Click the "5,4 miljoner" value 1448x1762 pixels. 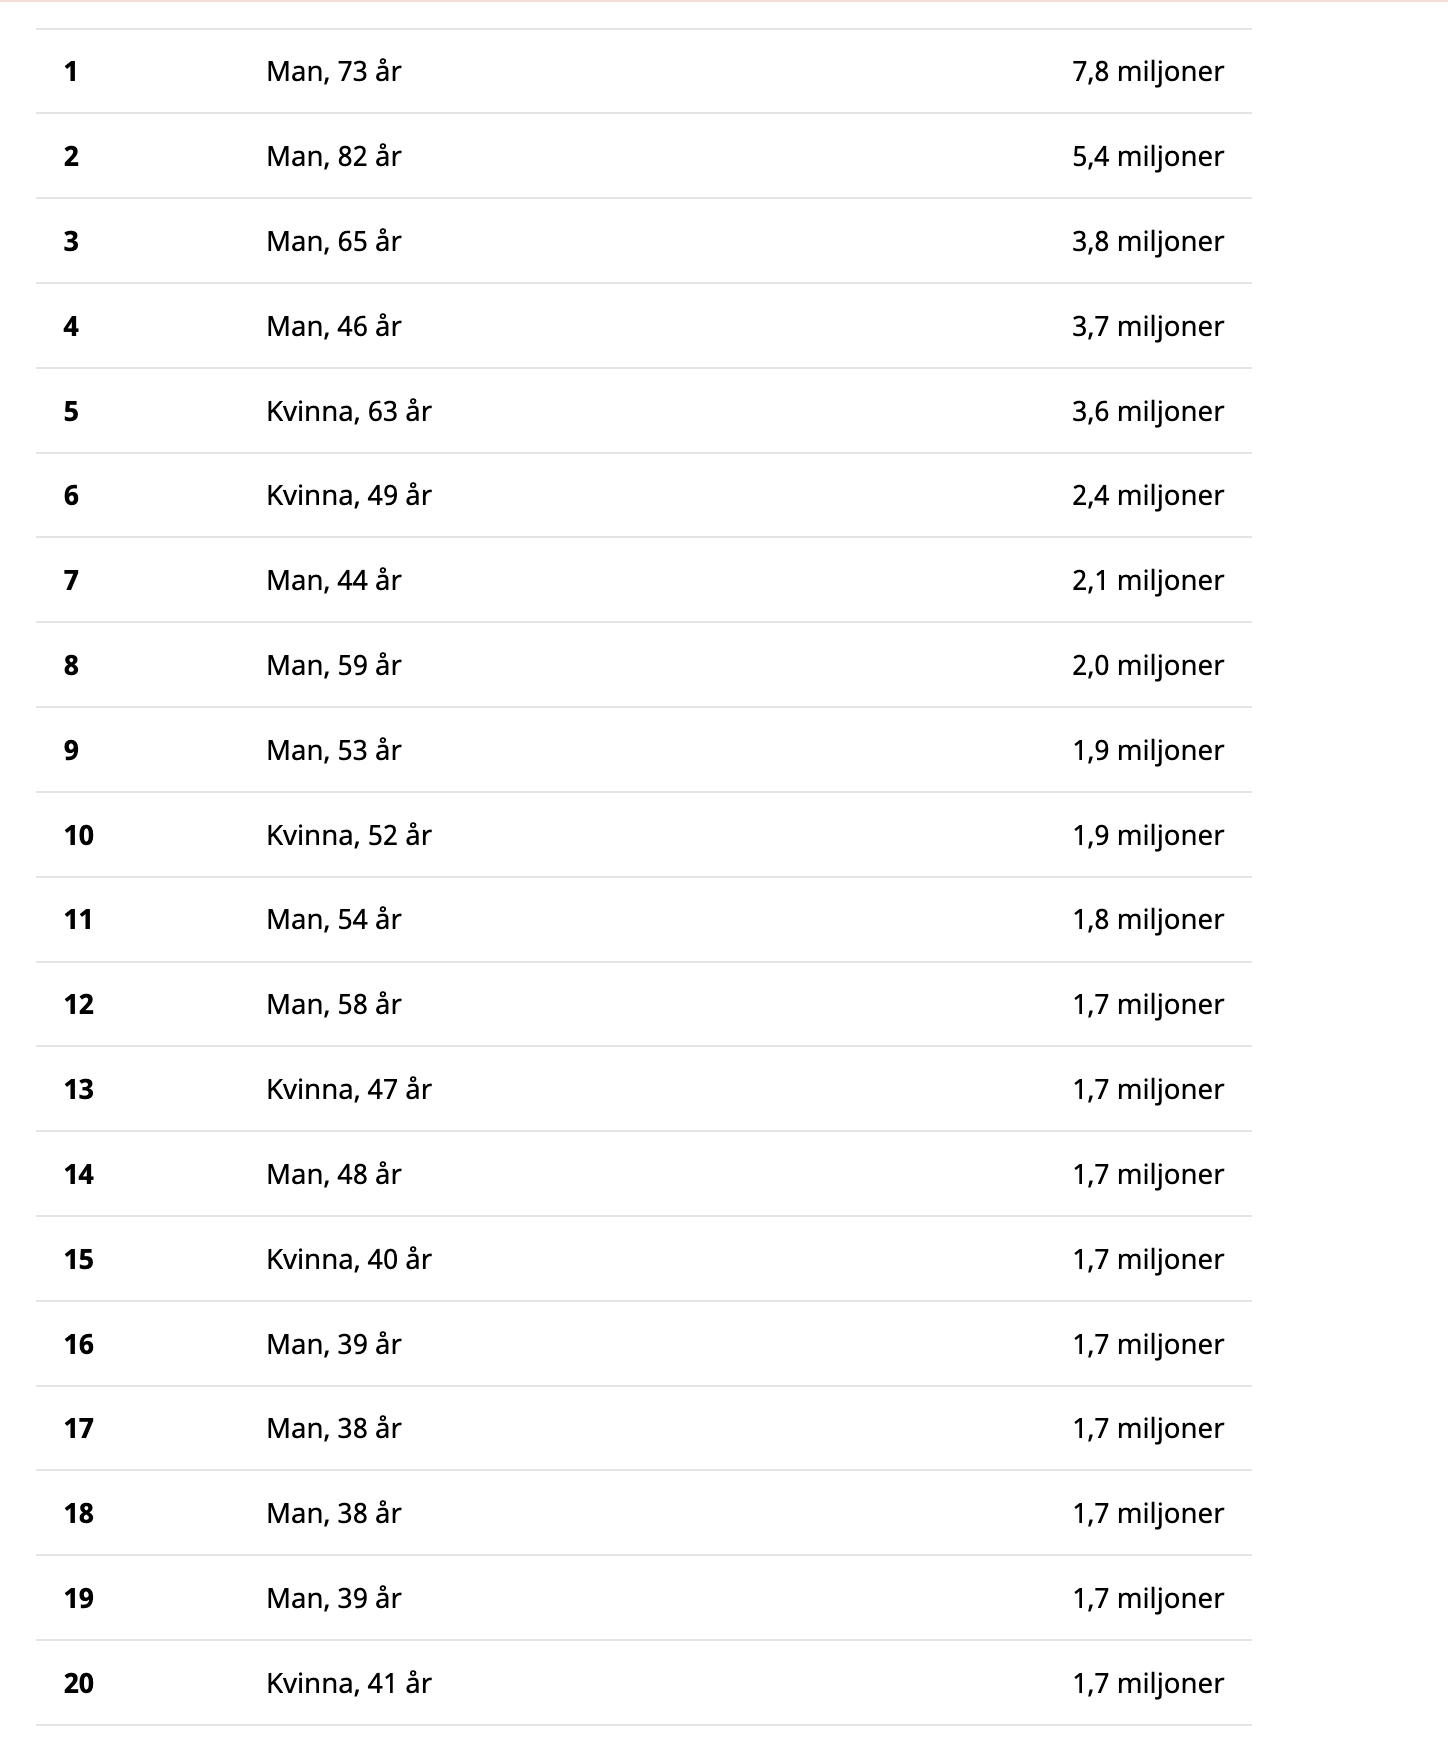pyautogui.click(x=1147, y=157)
